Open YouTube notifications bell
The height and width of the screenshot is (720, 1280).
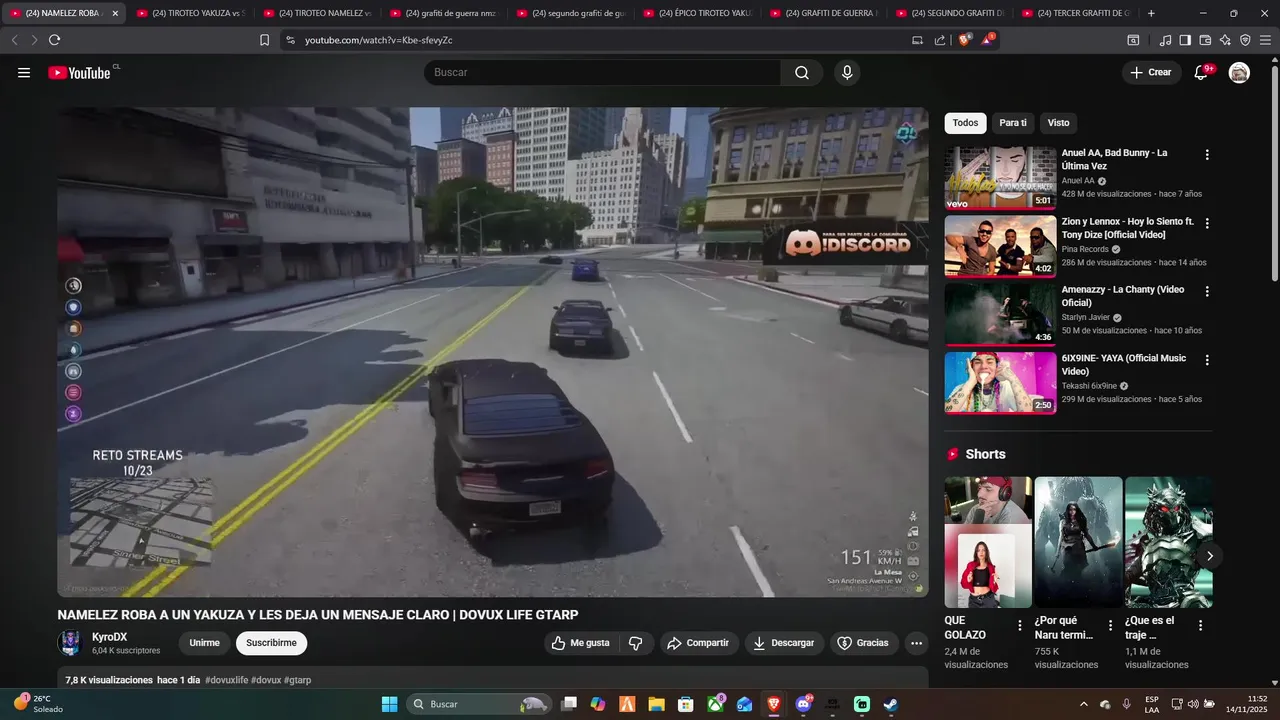pos(1202,73)
